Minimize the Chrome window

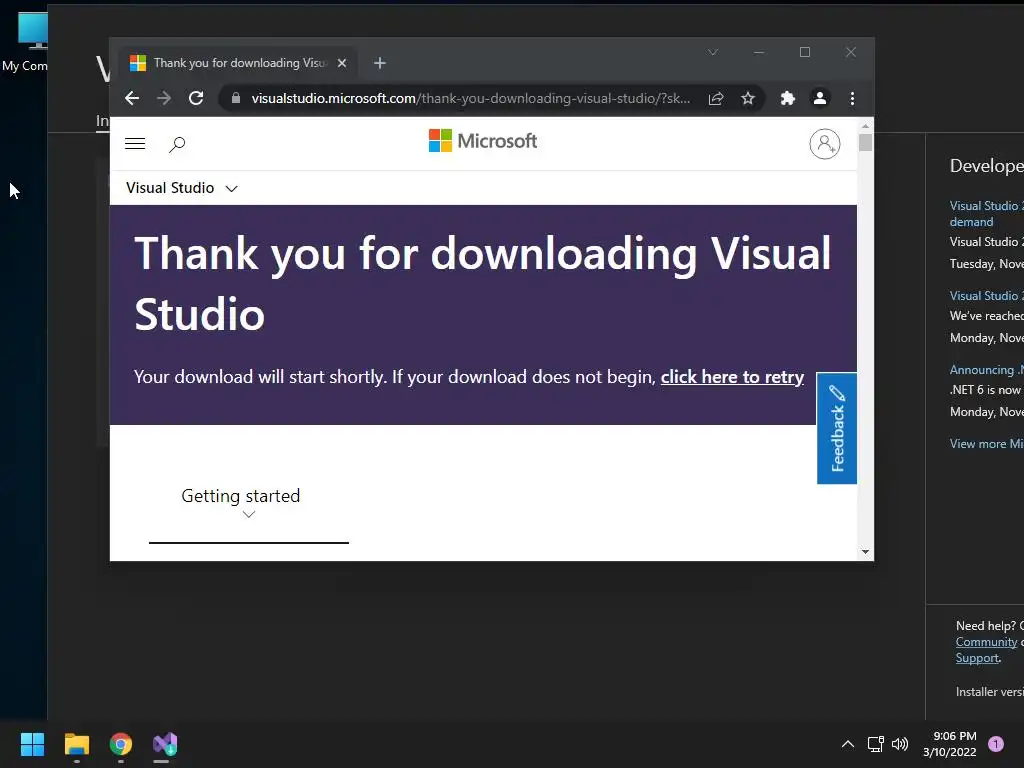pos(759,52)
